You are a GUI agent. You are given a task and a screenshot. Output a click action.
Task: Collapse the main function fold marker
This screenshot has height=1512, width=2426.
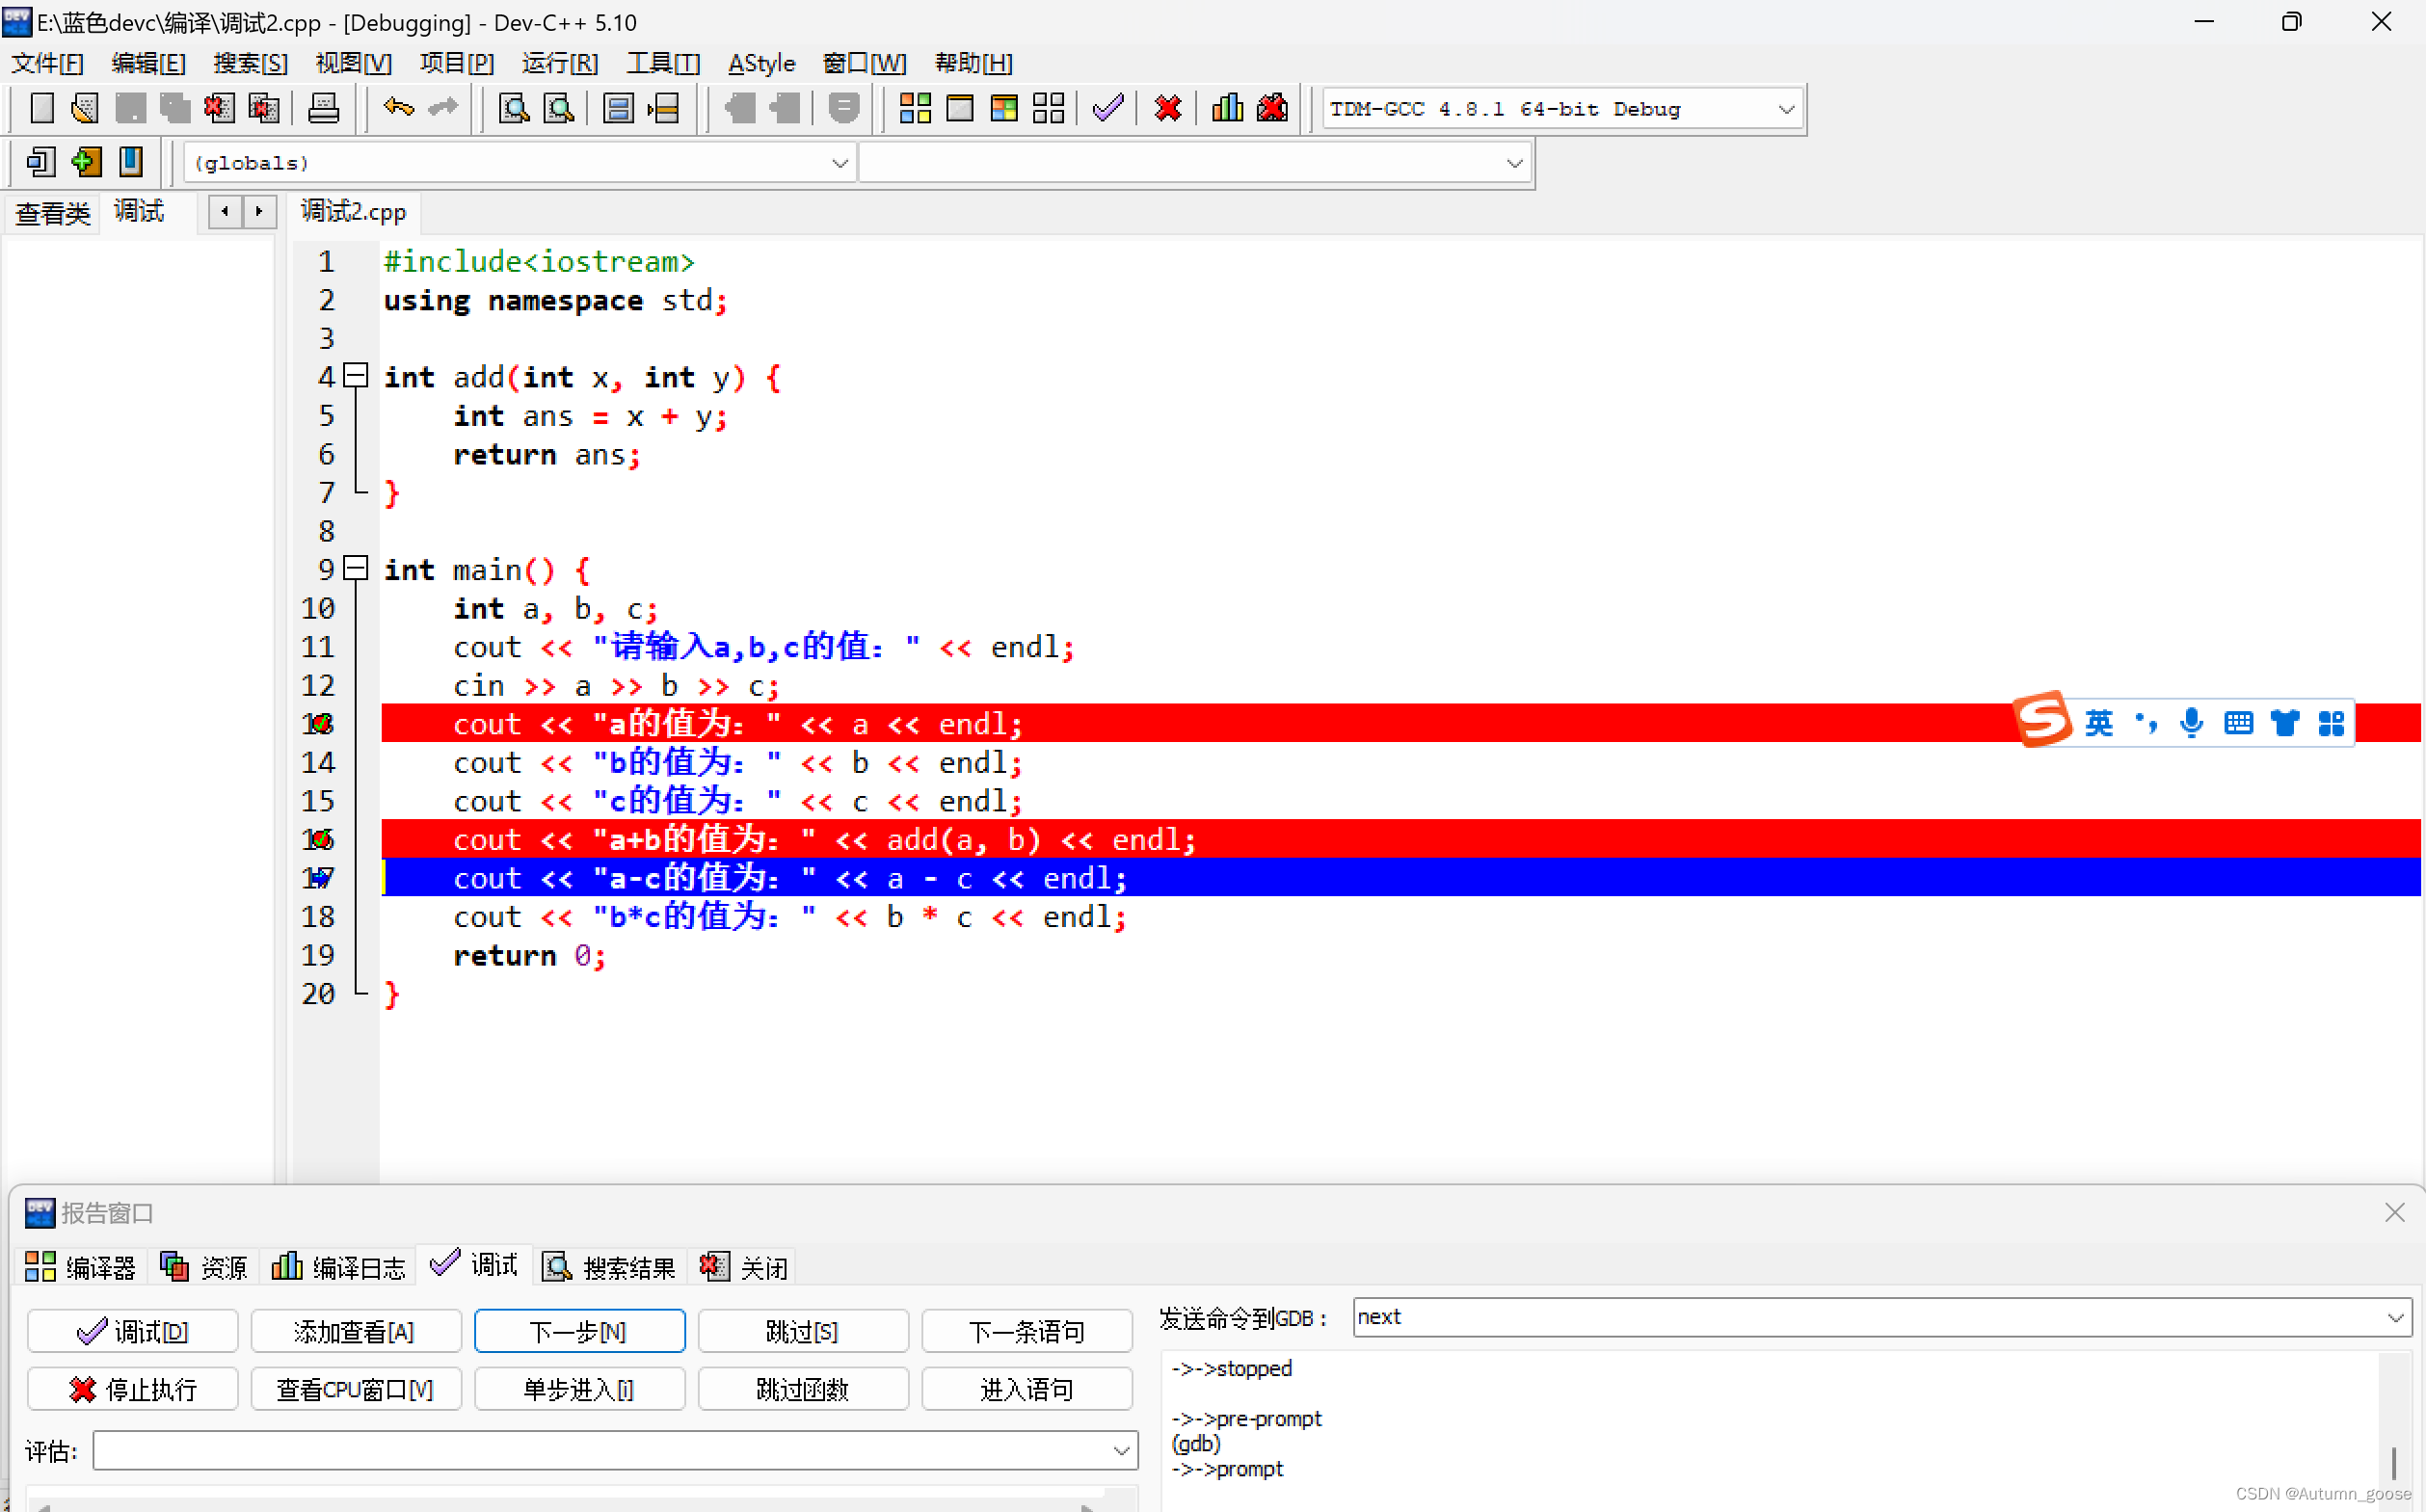point(356,569)
